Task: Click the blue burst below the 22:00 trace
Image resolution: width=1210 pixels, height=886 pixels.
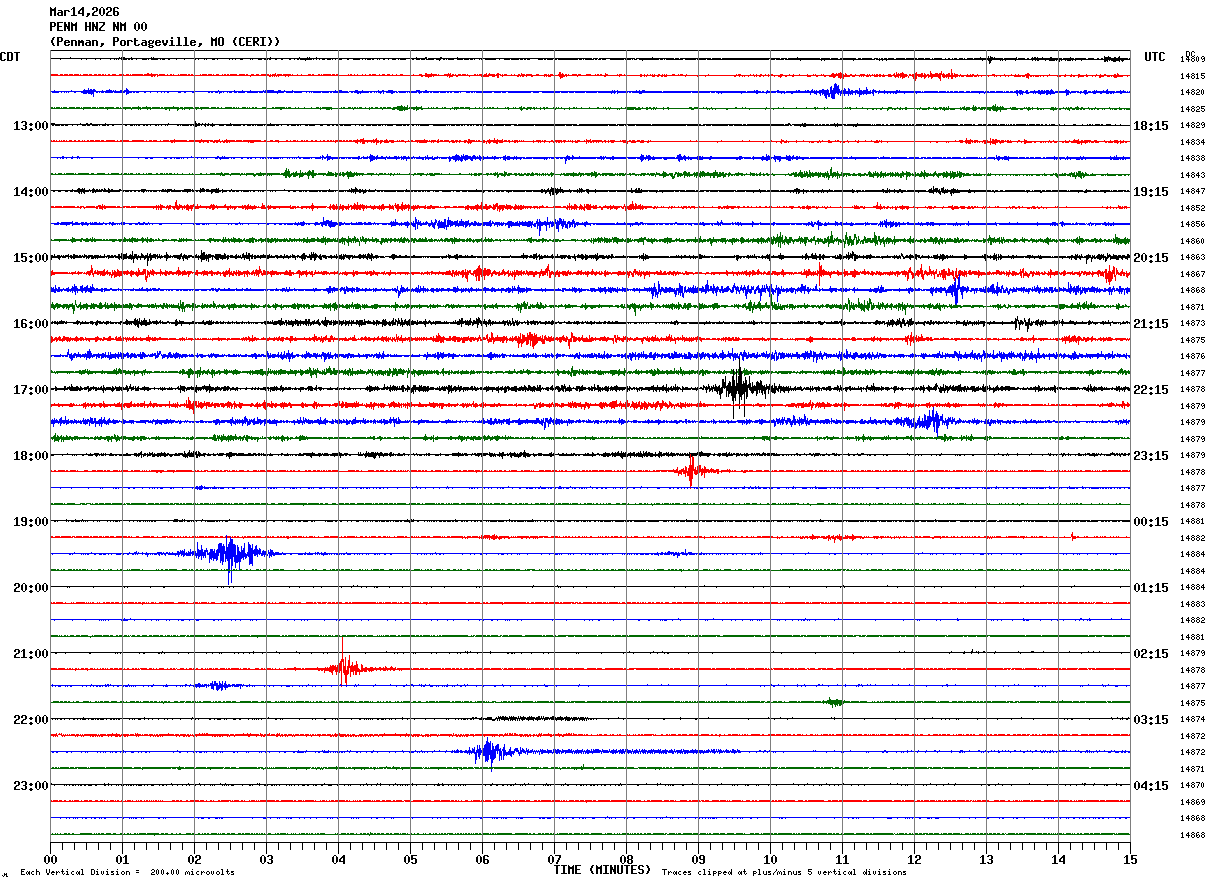Action: (x=489, y=752)
